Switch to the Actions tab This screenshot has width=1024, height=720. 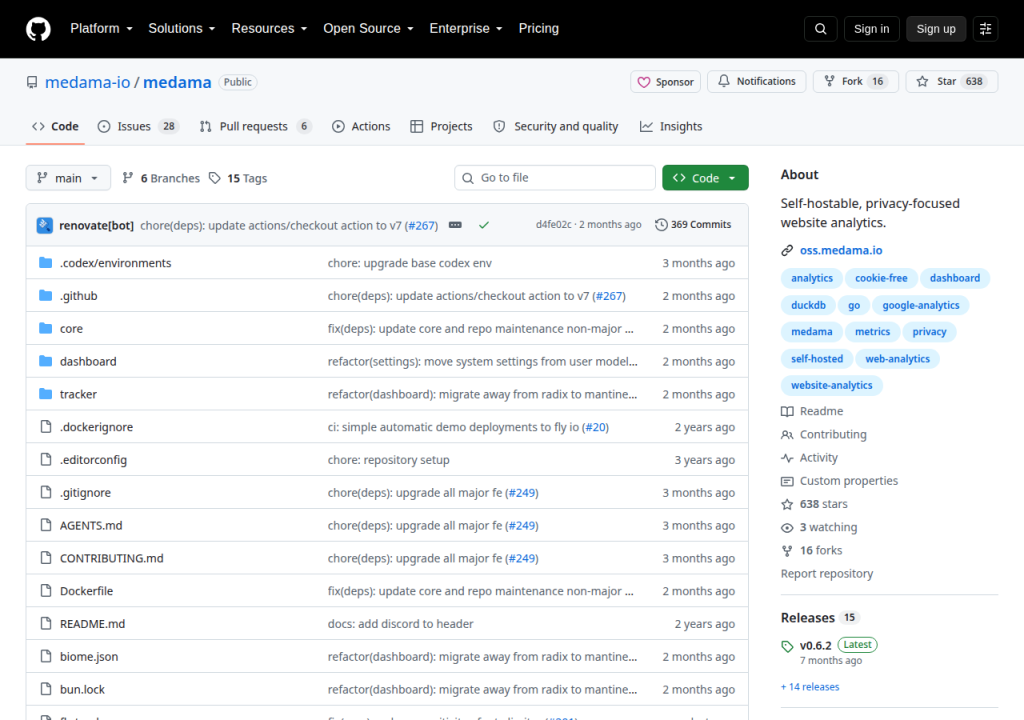click(x=361, y=126)
